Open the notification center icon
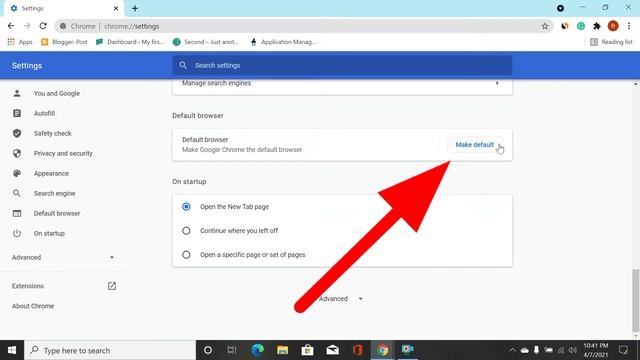640x360 pixels. click(623, 350)
